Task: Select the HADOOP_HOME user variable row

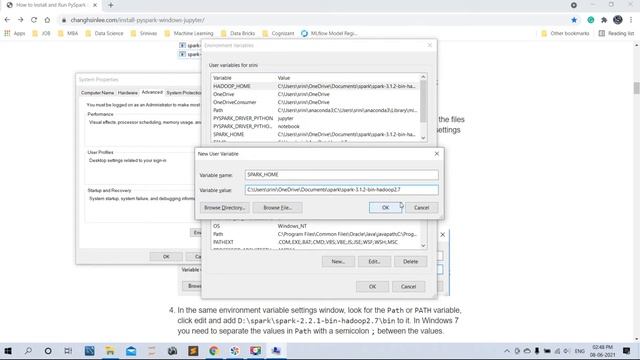Action: (315, 86)
